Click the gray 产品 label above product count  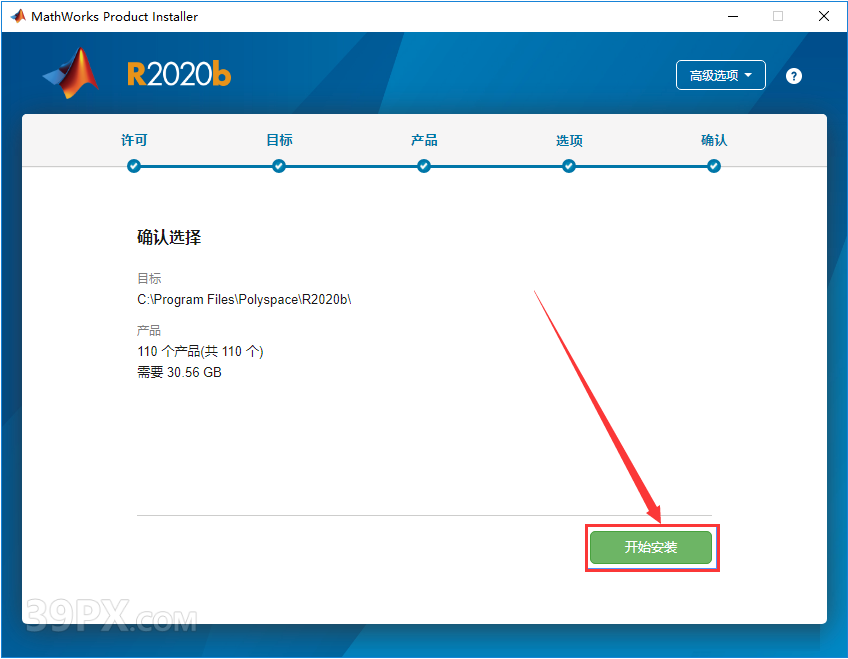(149, 330)
